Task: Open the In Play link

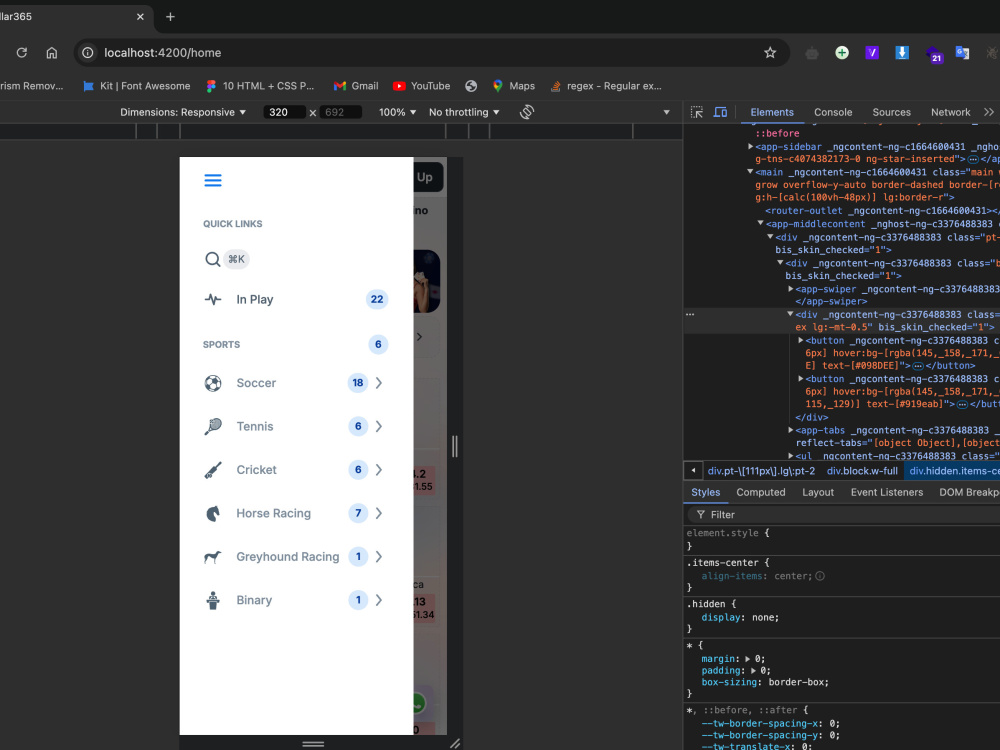Action: (254, 300)
